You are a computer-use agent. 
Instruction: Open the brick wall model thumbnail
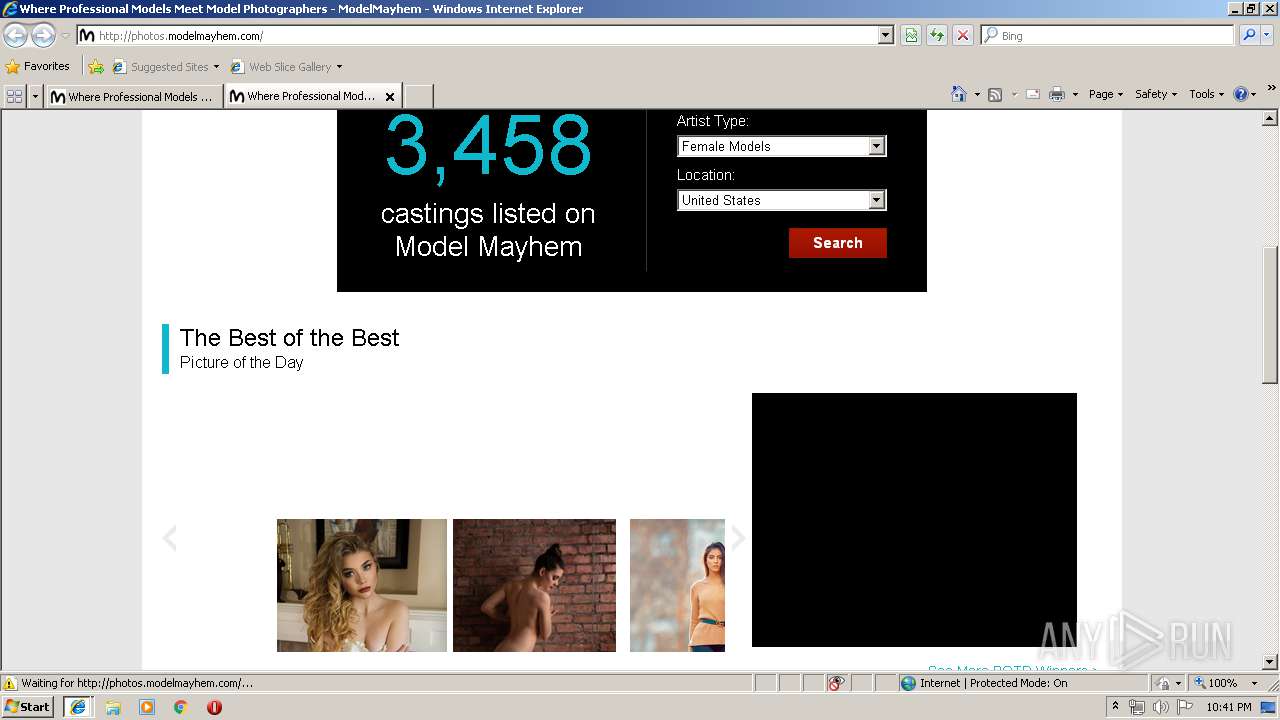(x=534, y=585)
